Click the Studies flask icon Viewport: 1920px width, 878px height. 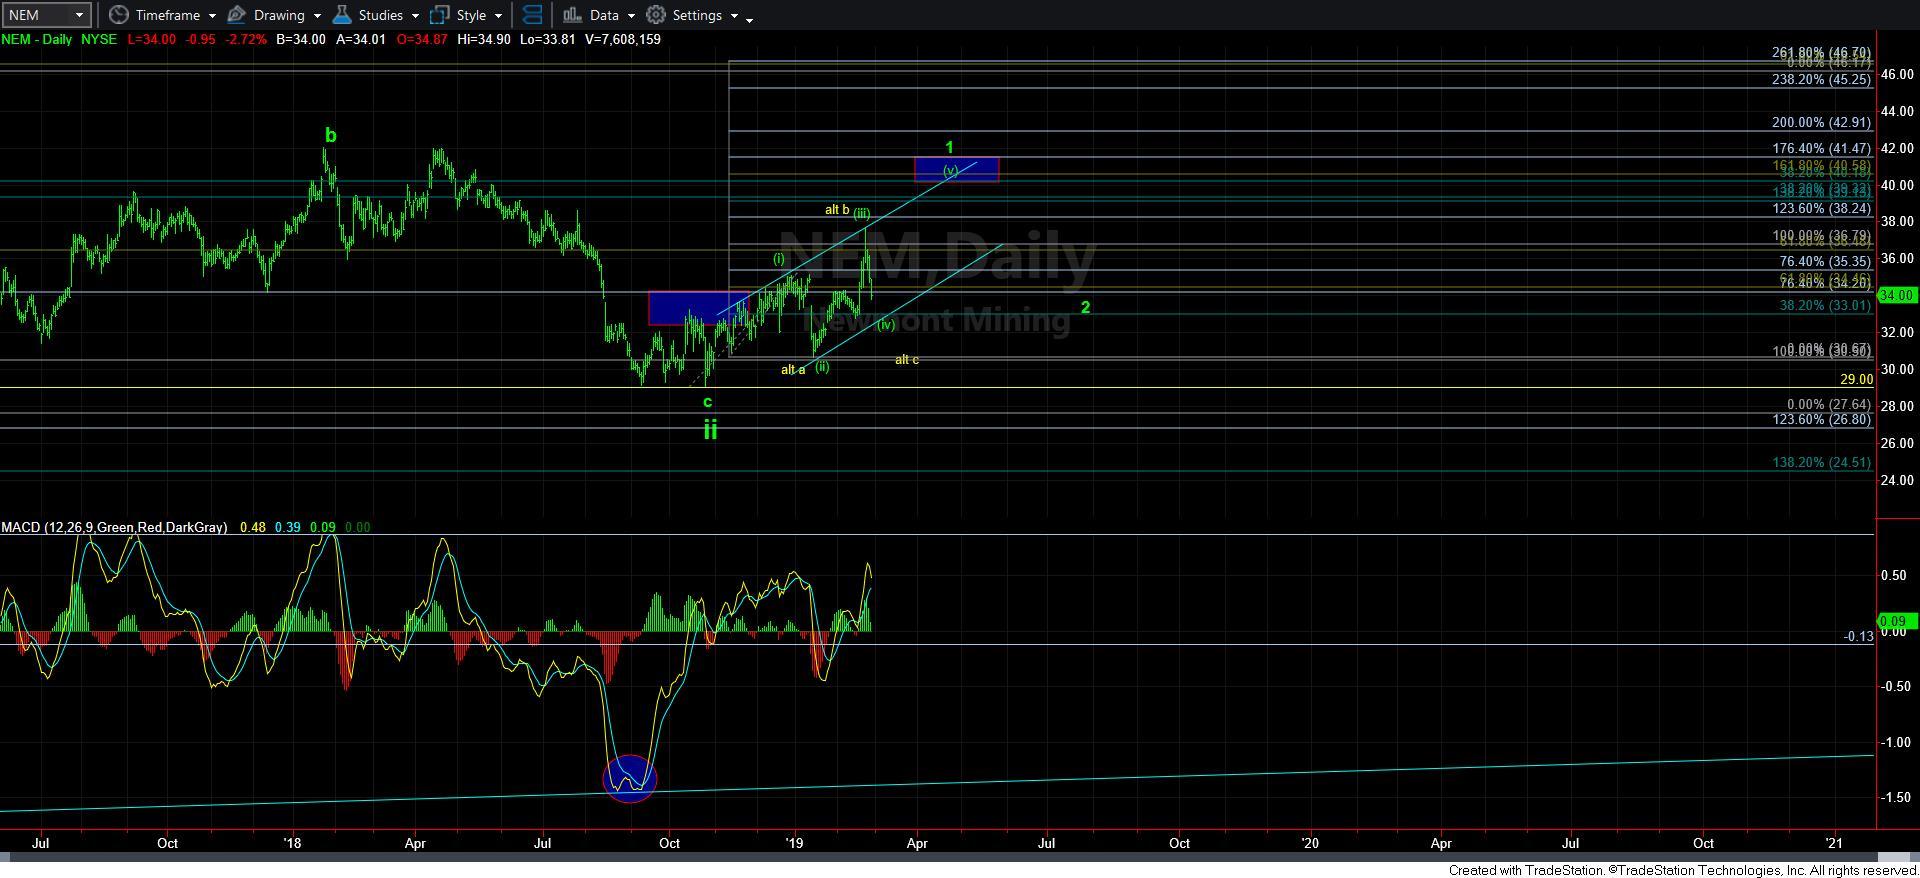click(342, 15)
